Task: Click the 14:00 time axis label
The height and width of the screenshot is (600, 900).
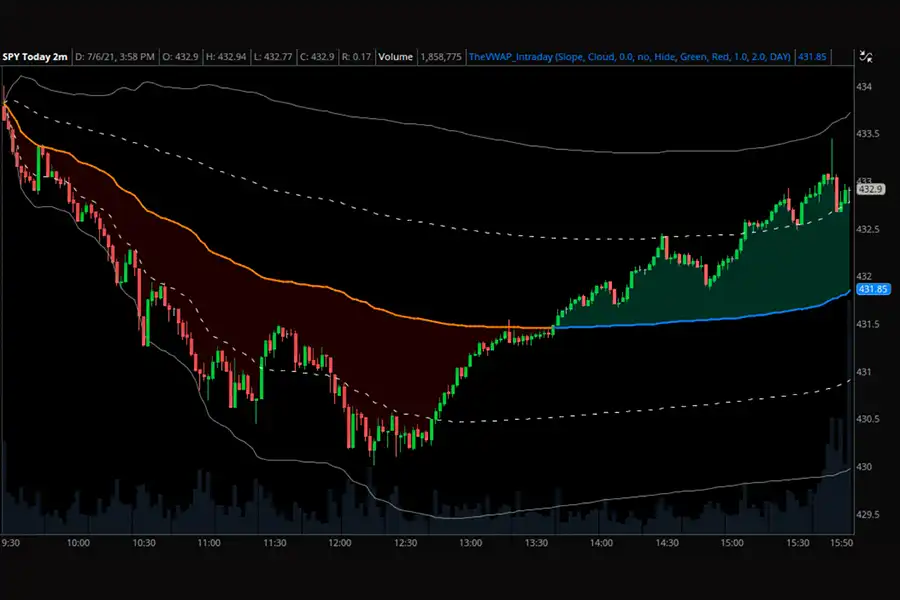Action: point(601,543)
